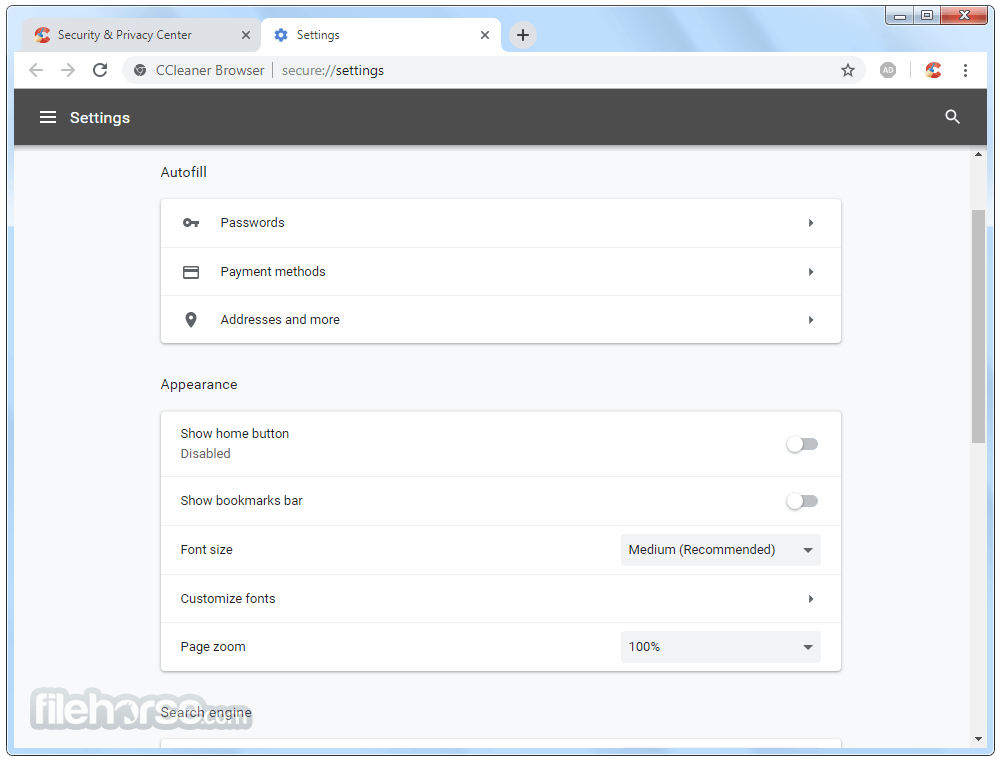Open the Settings hamburger menu

click(48, 118)
